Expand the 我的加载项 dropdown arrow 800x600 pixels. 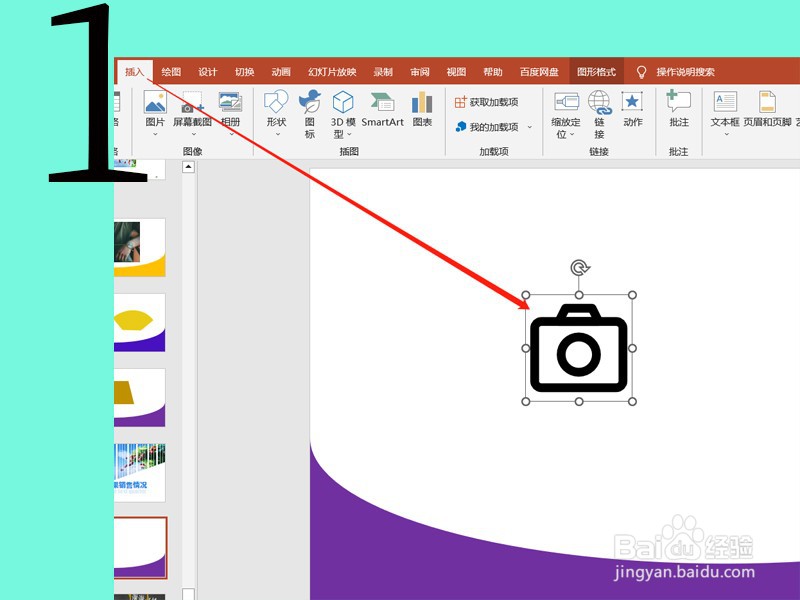(530, 127)
